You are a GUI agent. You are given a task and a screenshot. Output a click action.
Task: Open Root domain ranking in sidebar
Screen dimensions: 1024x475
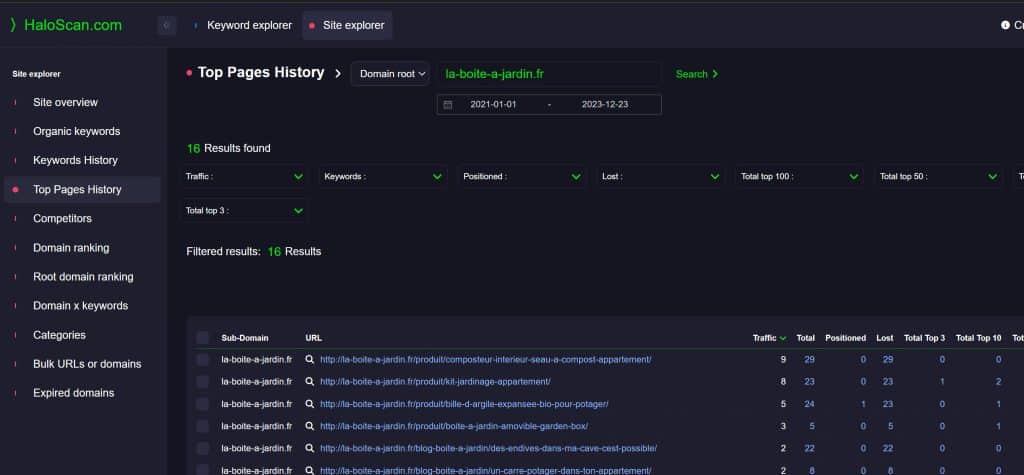pos(83,276)
